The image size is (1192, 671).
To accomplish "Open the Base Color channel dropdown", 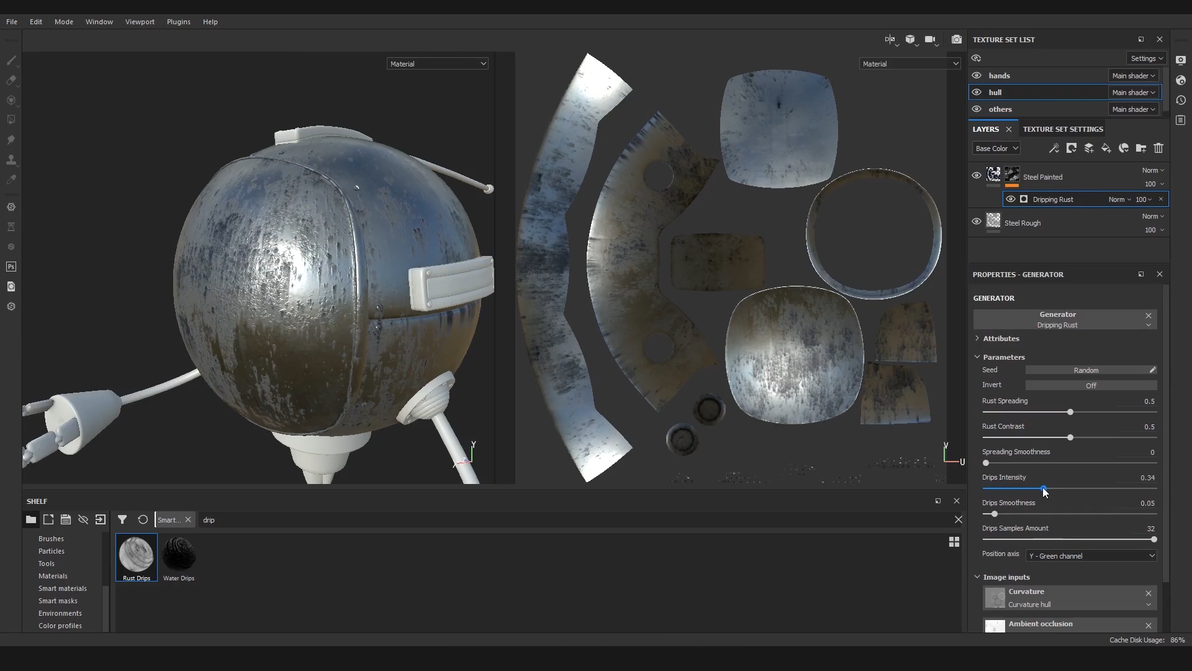I will coord(996,148).
